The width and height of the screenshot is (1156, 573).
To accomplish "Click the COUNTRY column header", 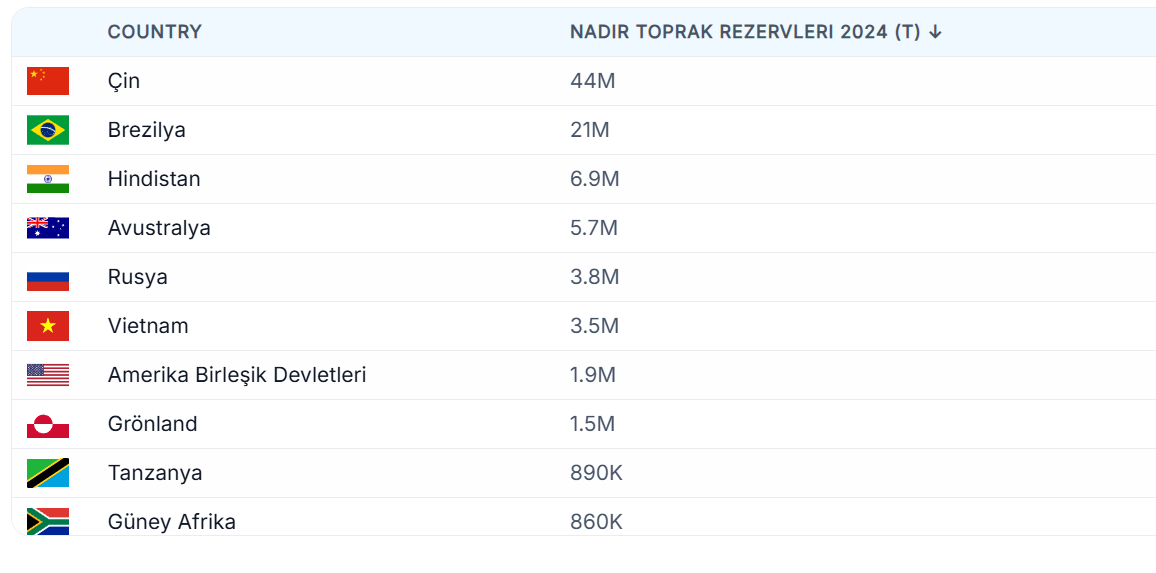I will click(x=155, y=32).
